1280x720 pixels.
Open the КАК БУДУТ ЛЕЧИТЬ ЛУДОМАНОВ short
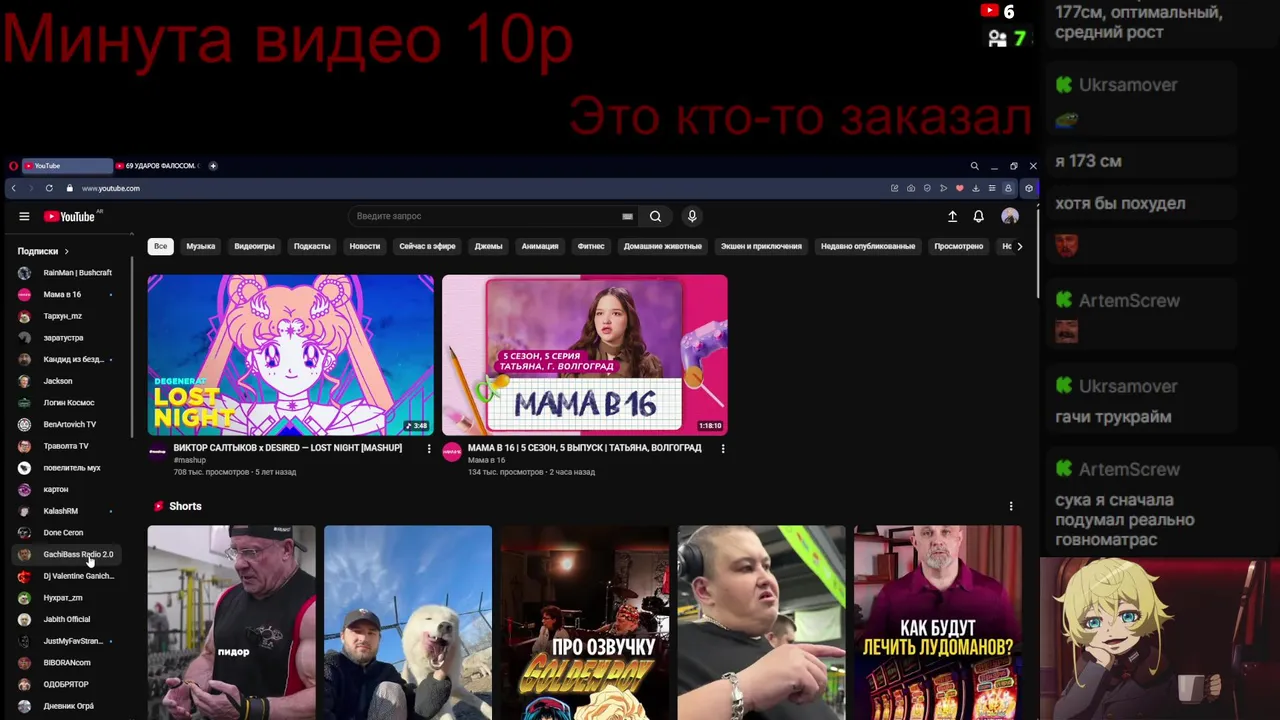point(938,622)
